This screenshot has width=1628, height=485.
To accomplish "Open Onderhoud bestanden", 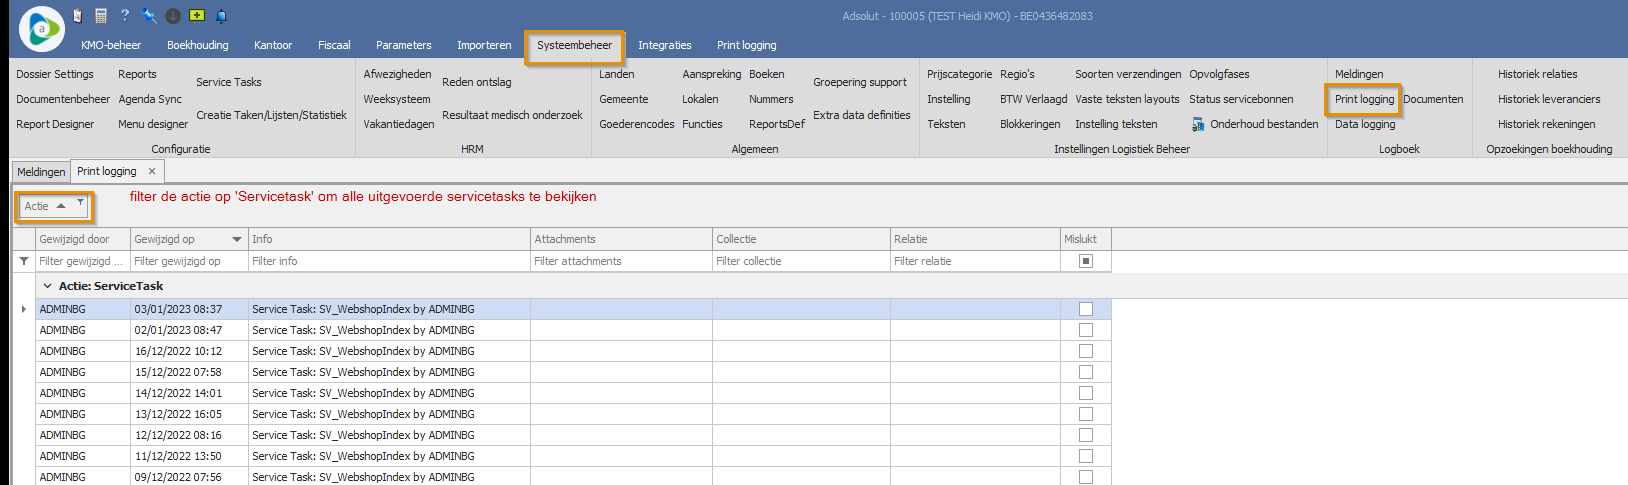I will click(1263, 124).
